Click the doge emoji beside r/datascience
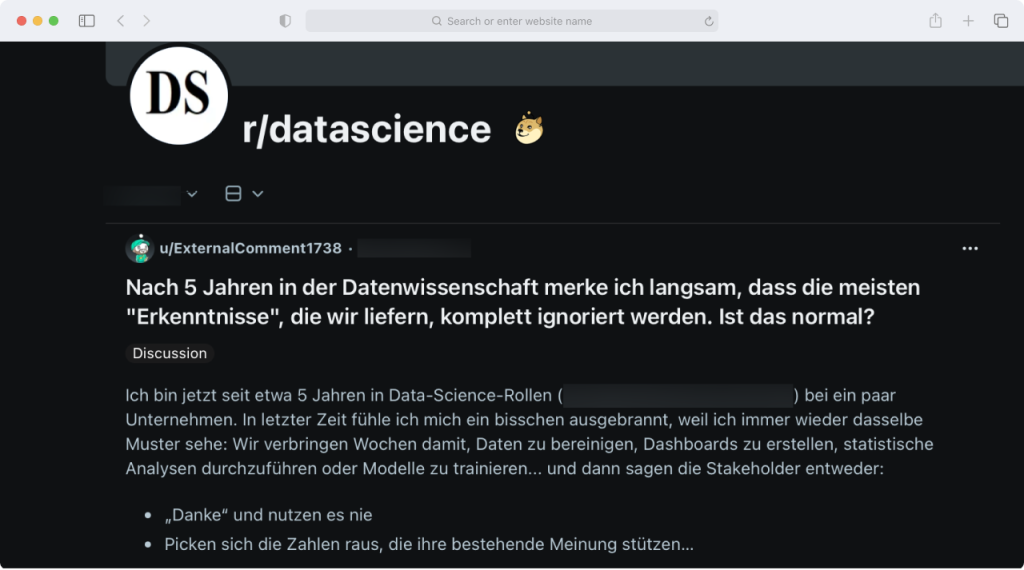Image resolution: width=1024 pixels, height=570 pixels. tap(529, 128)
